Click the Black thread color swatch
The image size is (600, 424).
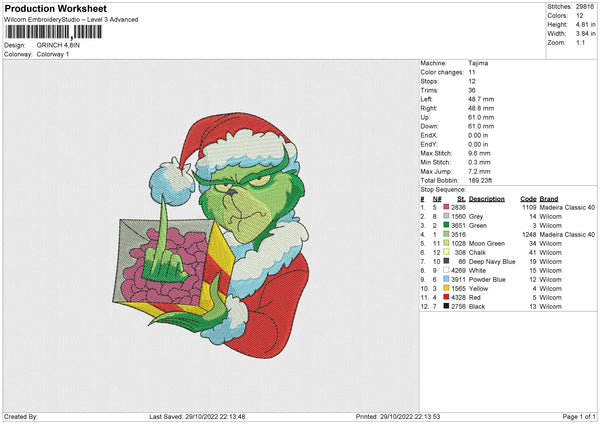[x=446, y=306]
